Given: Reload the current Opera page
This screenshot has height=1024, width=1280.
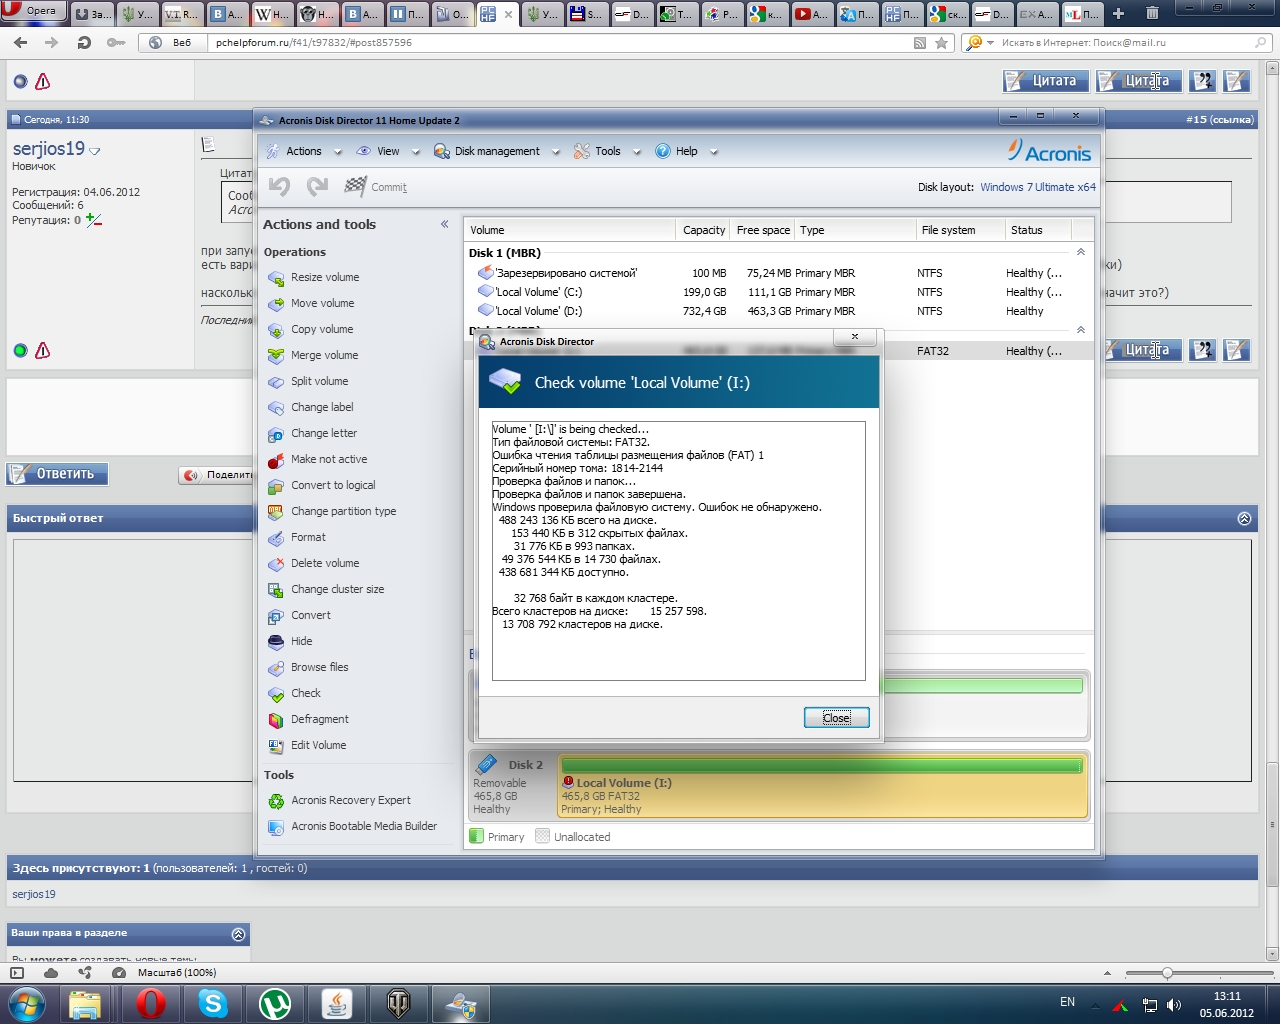Looking at the screenshot, I should point(84,43).
